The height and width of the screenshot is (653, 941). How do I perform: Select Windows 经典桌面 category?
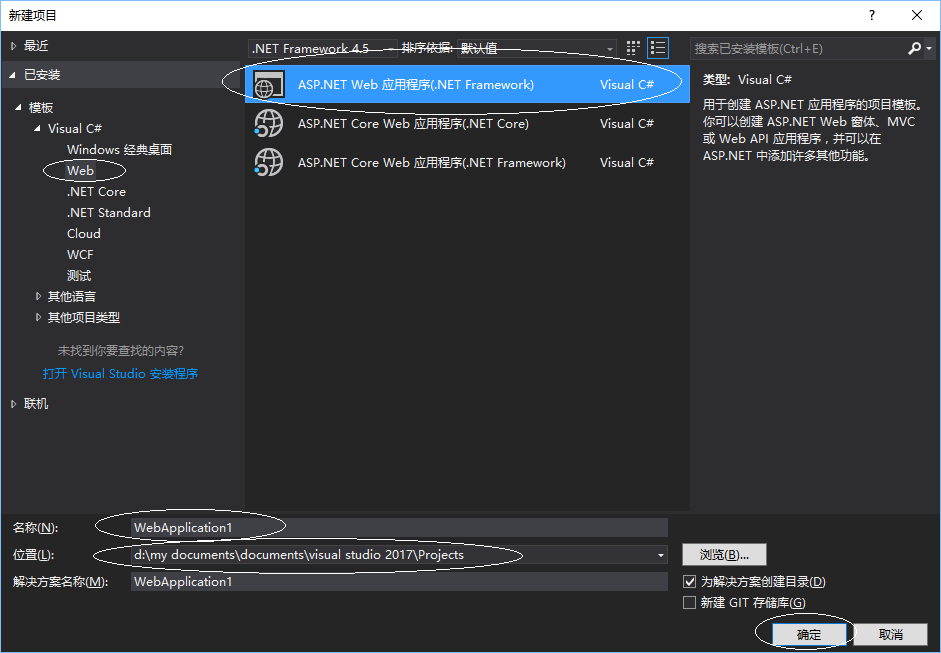pyautogui.click(x=119, y=149)
